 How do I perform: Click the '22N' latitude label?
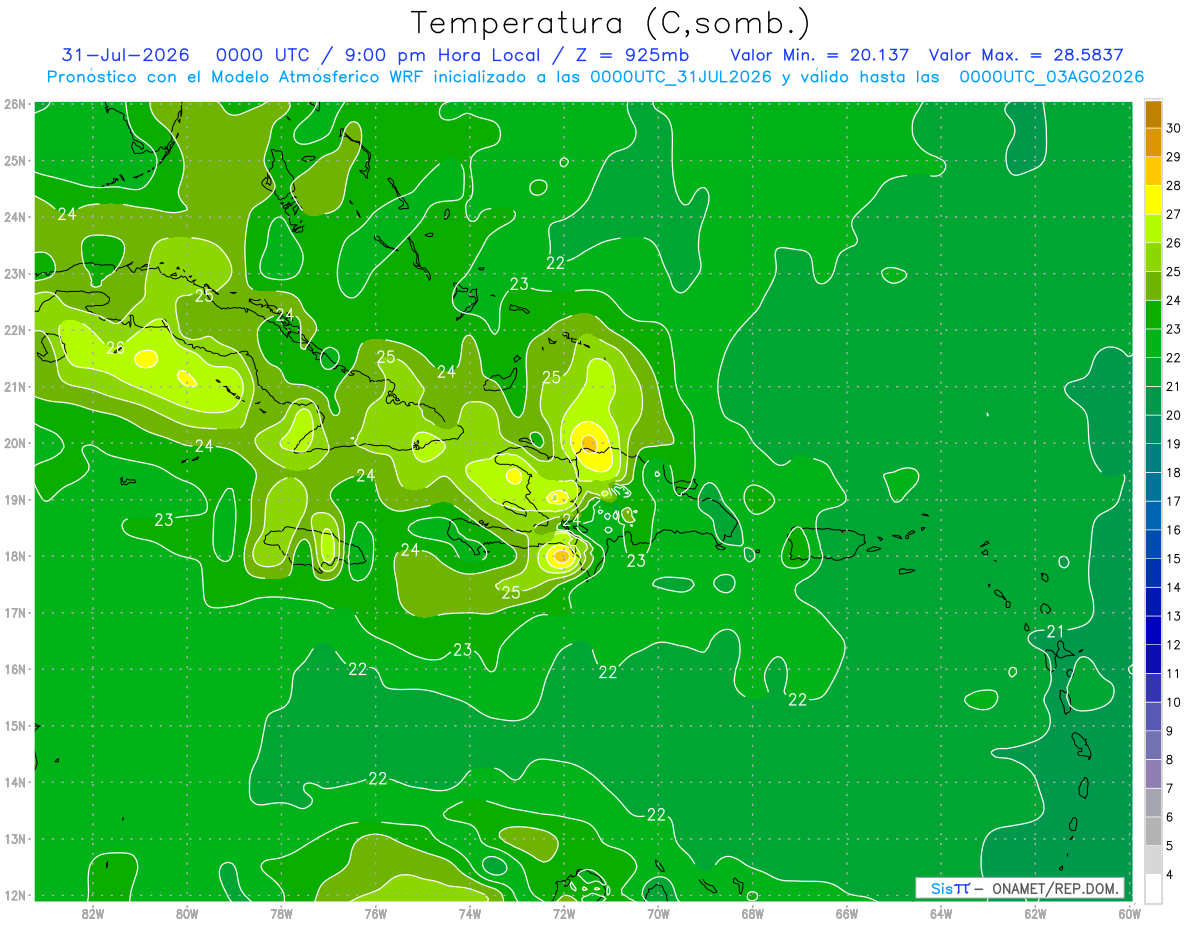14,330
